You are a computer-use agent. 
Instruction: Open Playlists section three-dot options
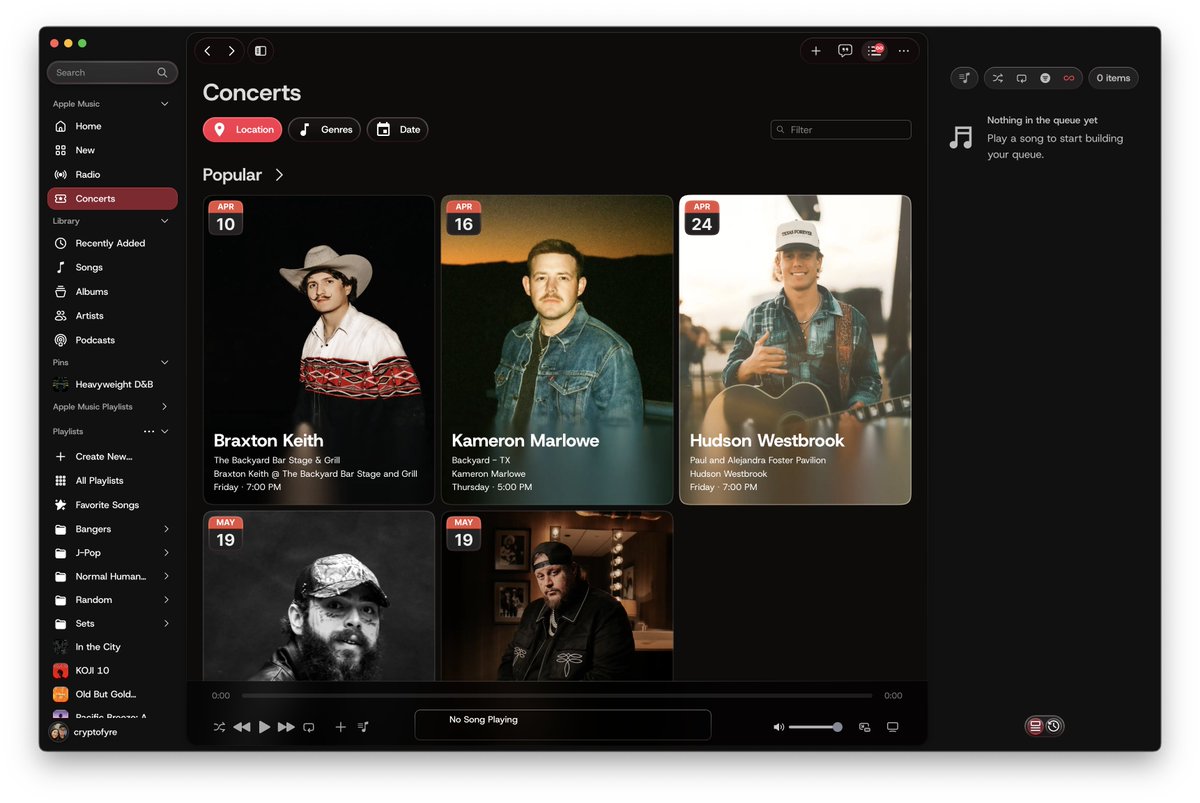point(149,432)
